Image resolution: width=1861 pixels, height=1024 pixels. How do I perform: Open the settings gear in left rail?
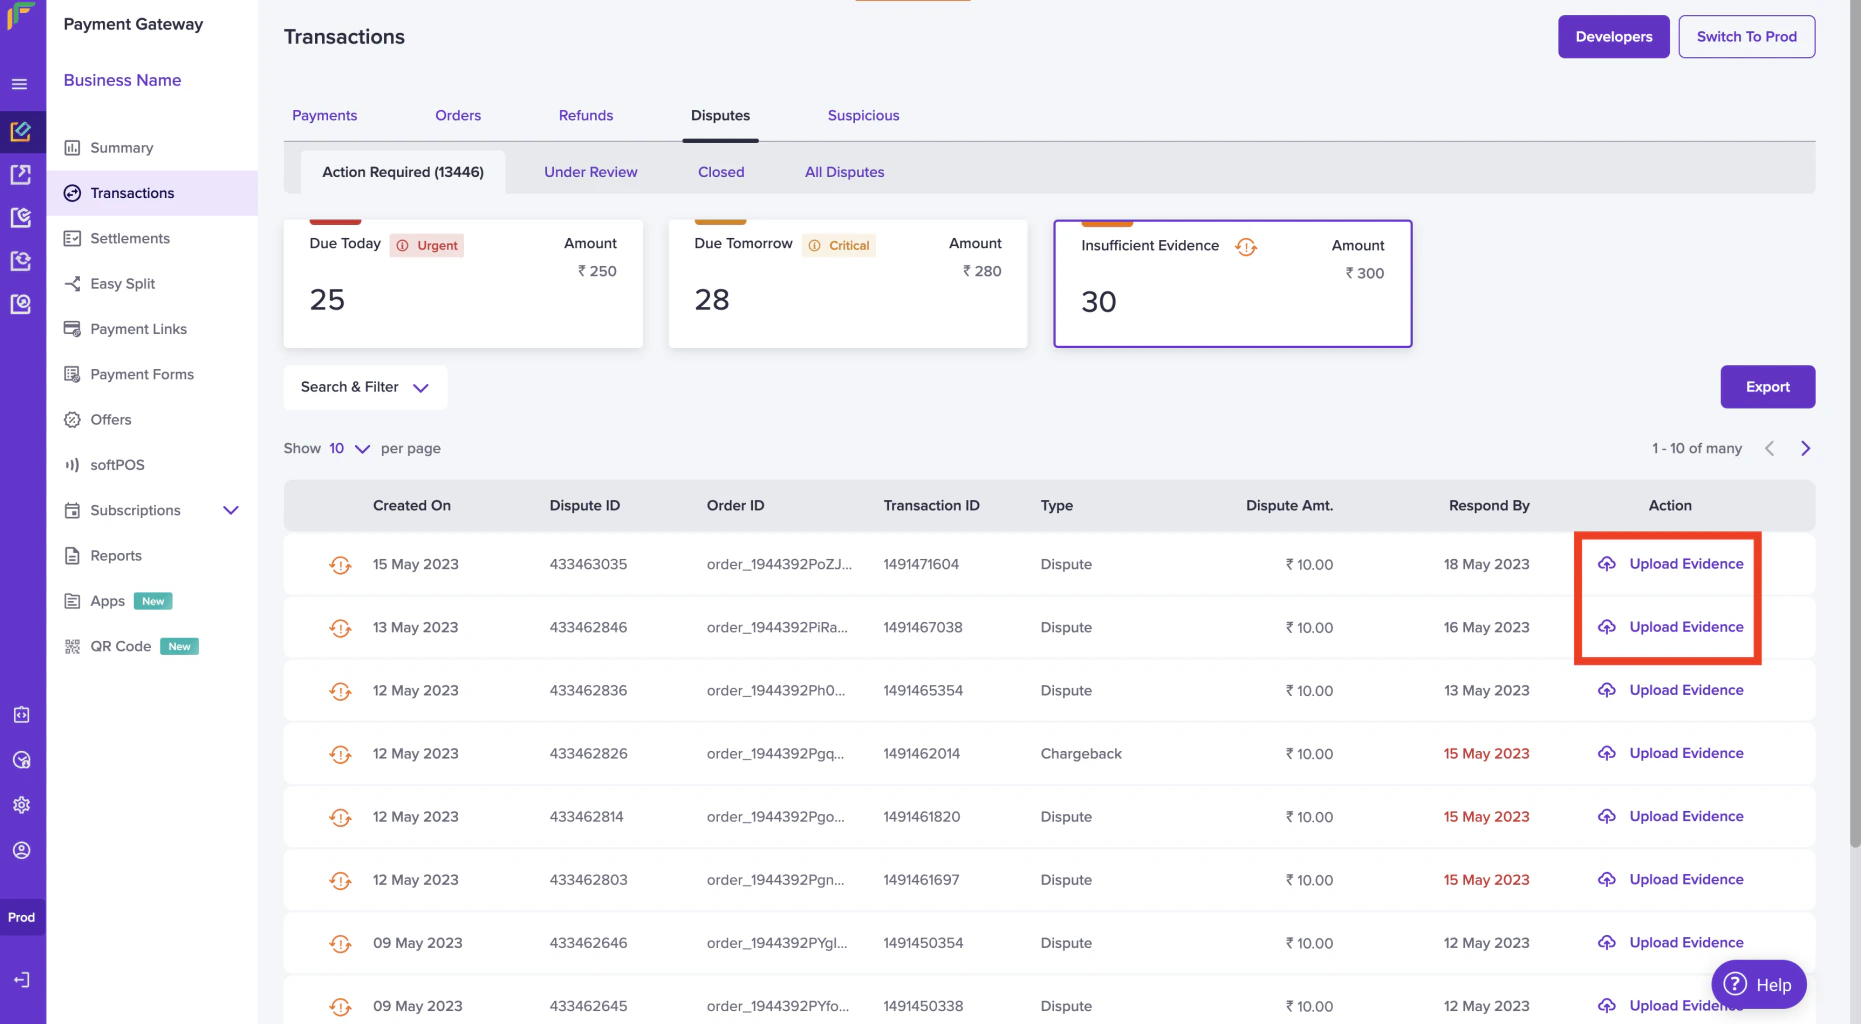click(x=21, y=805)
